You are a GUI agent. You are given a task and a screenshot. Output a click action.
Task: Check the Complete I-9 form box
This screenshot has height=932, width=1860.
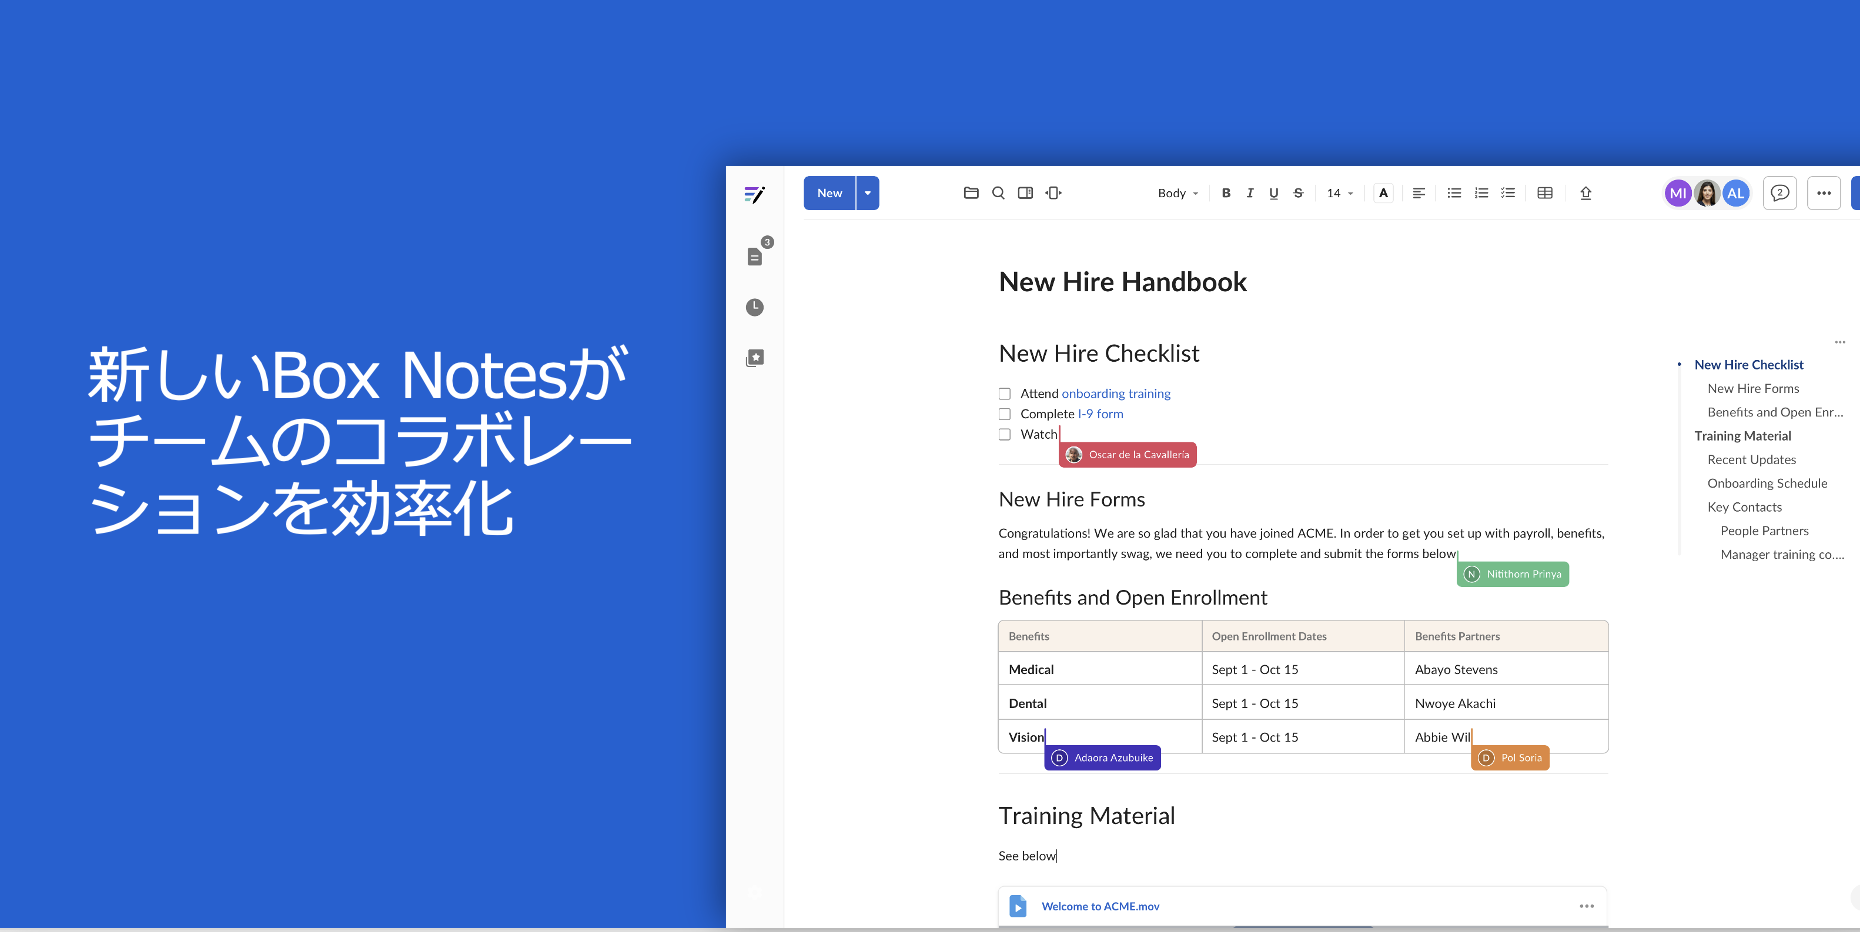1004,414
